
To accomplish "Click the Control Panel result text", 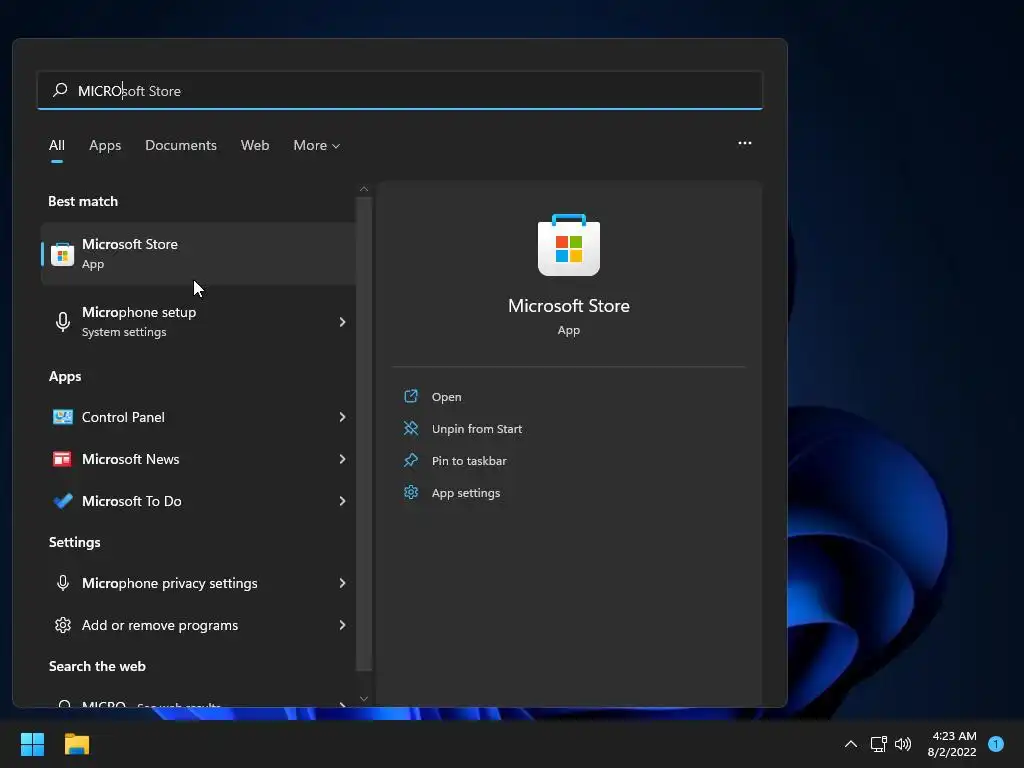I will [x=123, y=417].
